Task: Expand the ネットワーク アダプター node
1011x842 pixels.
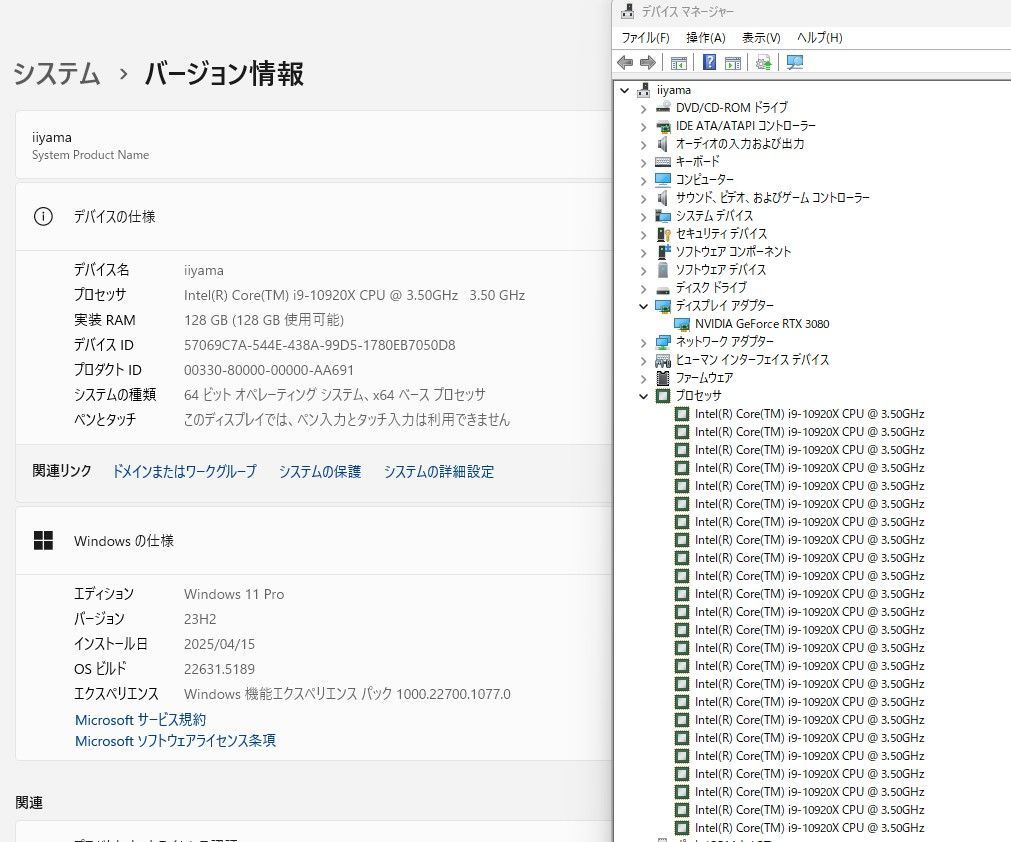Action: pyautogui.click(x=643, y=342)
